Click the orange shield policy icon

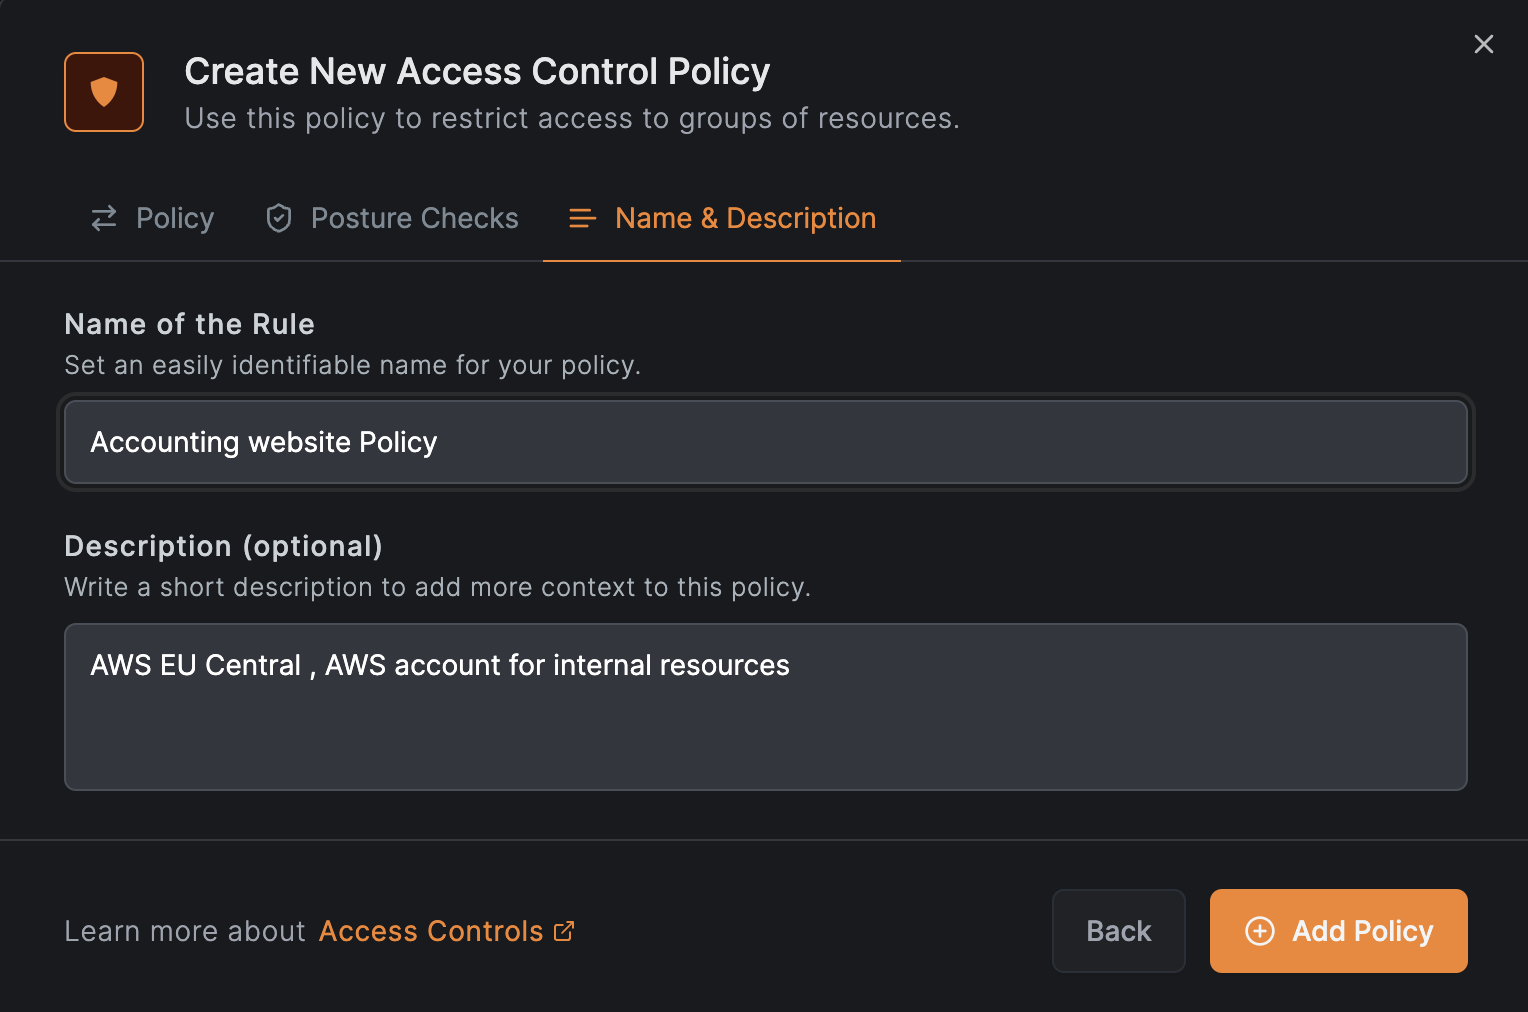point(104,92)
